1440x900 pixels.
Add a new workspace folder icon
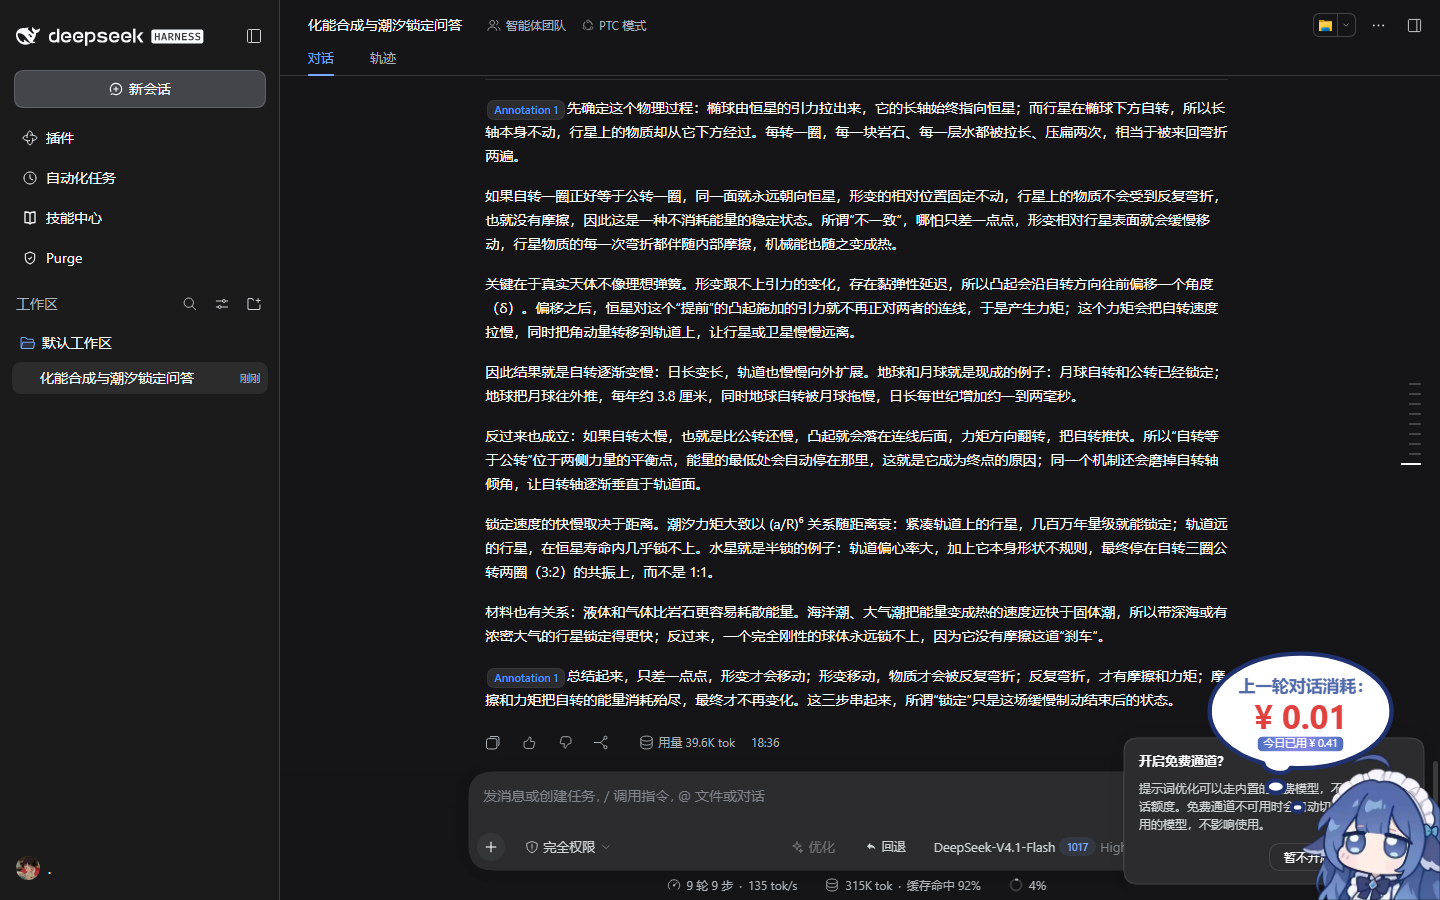(x=254, y=304)
